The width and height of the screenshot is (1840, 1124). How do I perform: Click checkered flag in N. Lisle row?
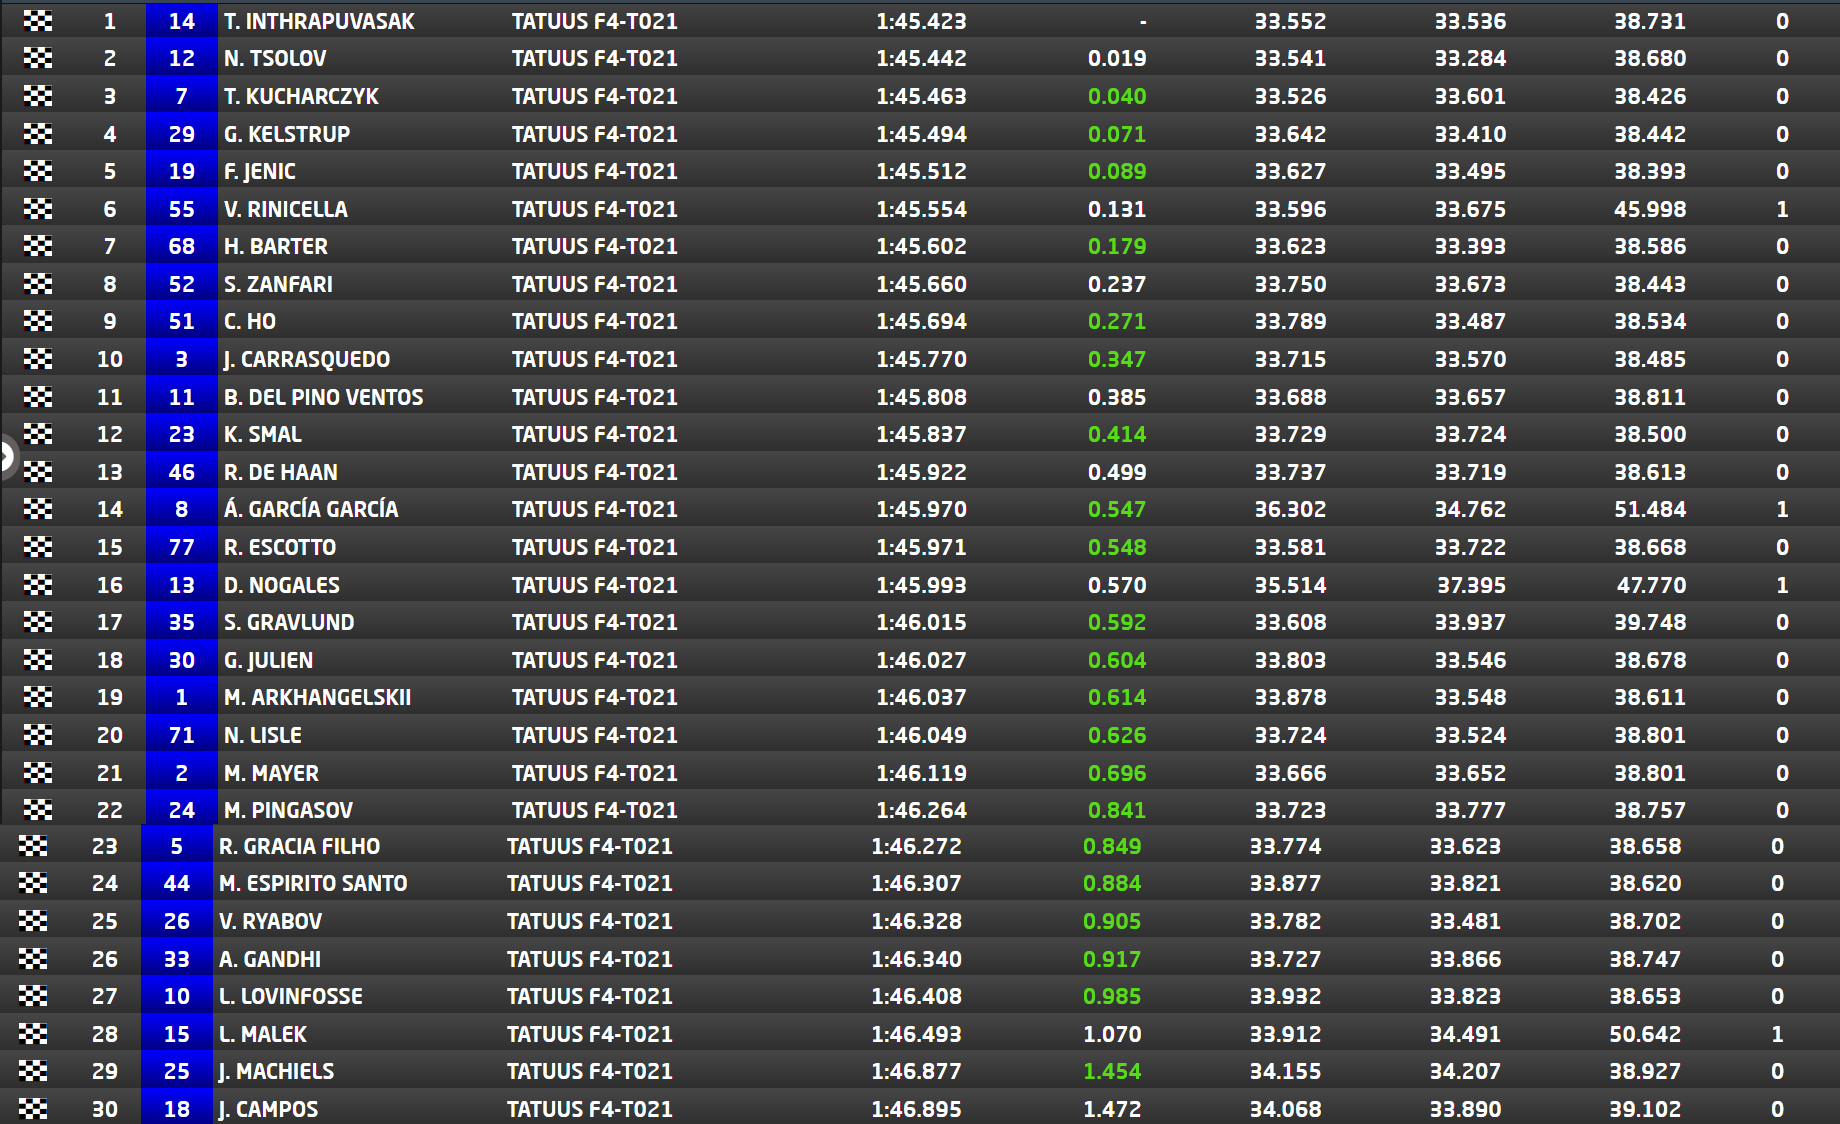tap(38, 735)
